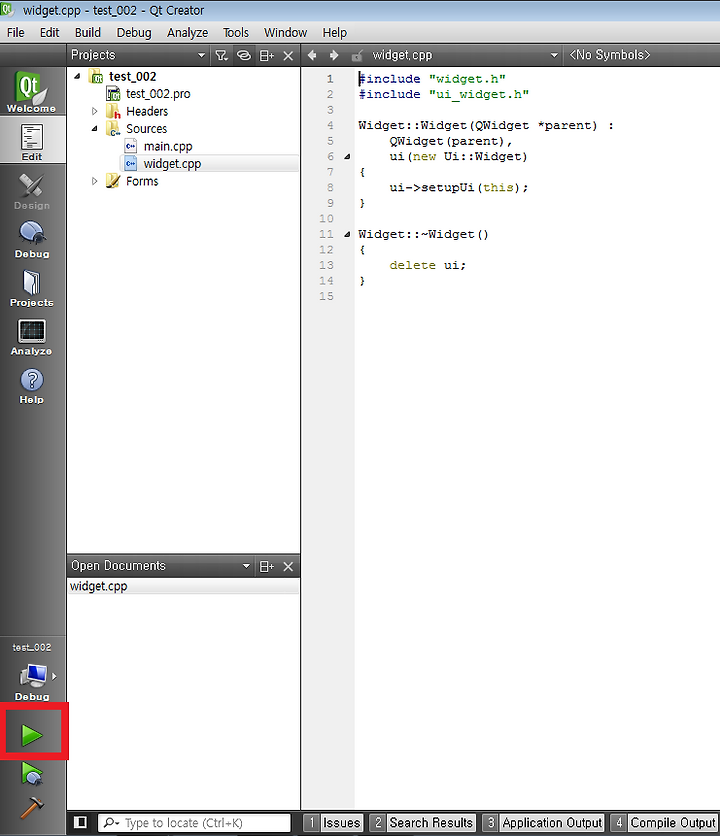Build the project with hammer icon
This screenshot has height=836, width=720.
(x=32, y=807)
